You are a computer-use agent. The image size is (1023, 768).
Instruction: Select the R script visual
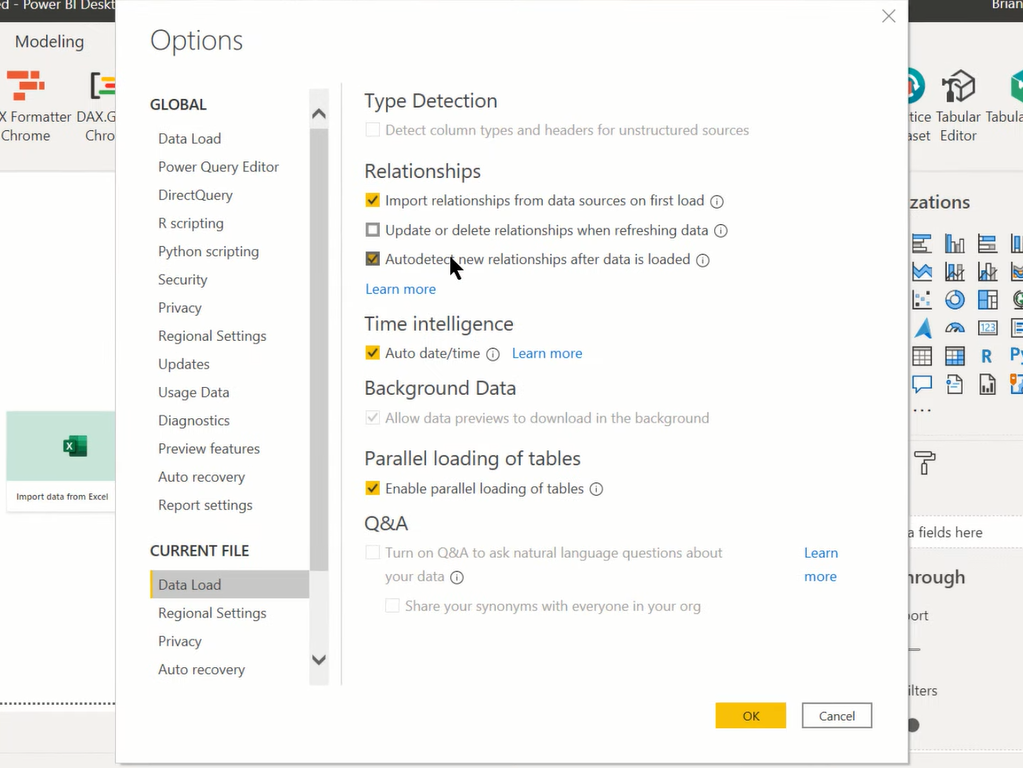(986, 356)
